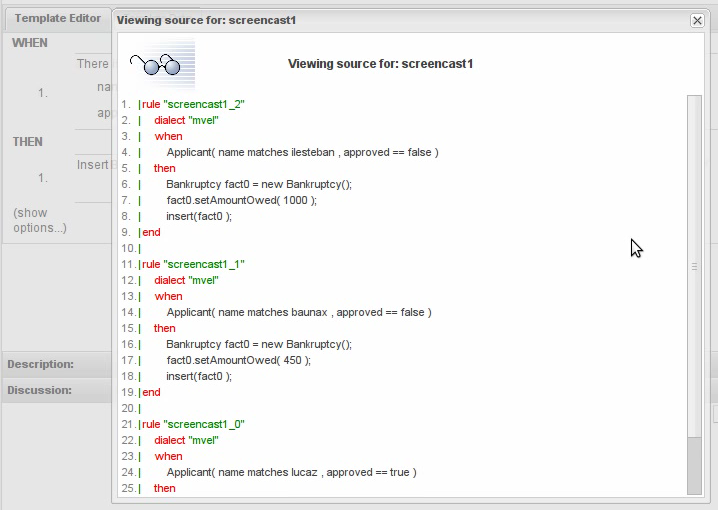Viewport: 718px width, 510px height.
Task: Close the Viewing source dialog
Action: (x=698, y=20)
